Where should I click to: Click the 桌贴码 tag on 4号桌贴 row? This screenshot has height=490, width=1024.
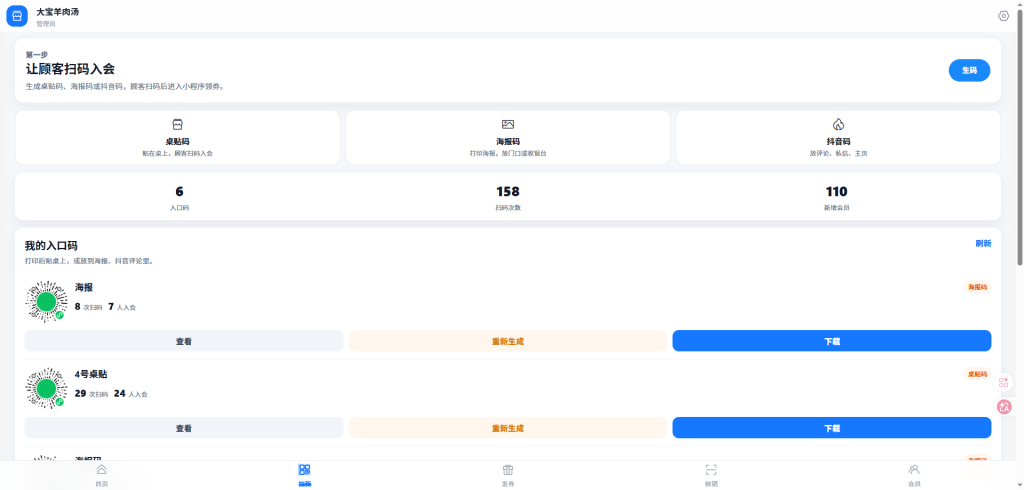pos(977,374)
